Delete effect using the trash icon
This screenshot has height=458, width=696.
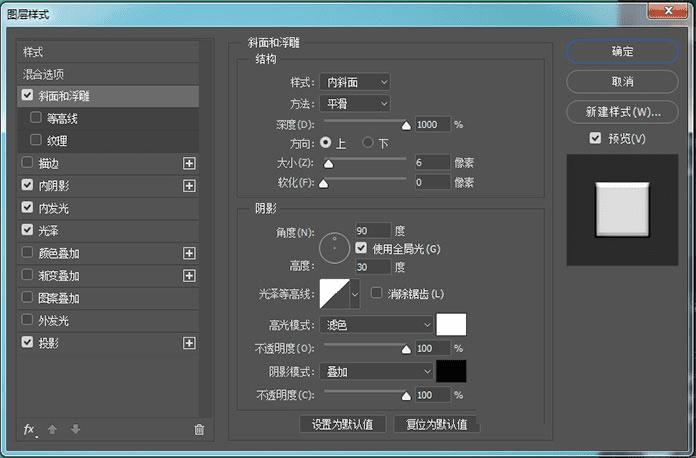tap(199, 430)
